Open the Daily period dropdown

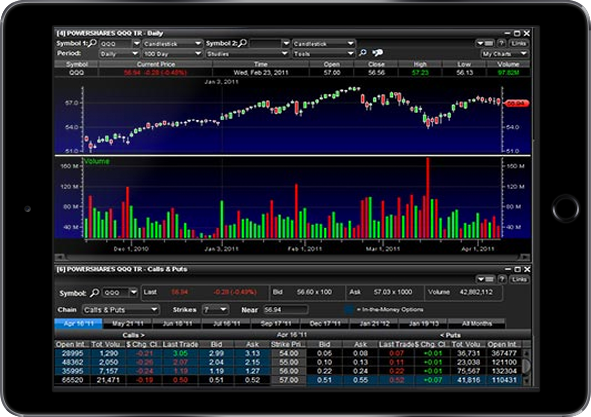point(119,54)
